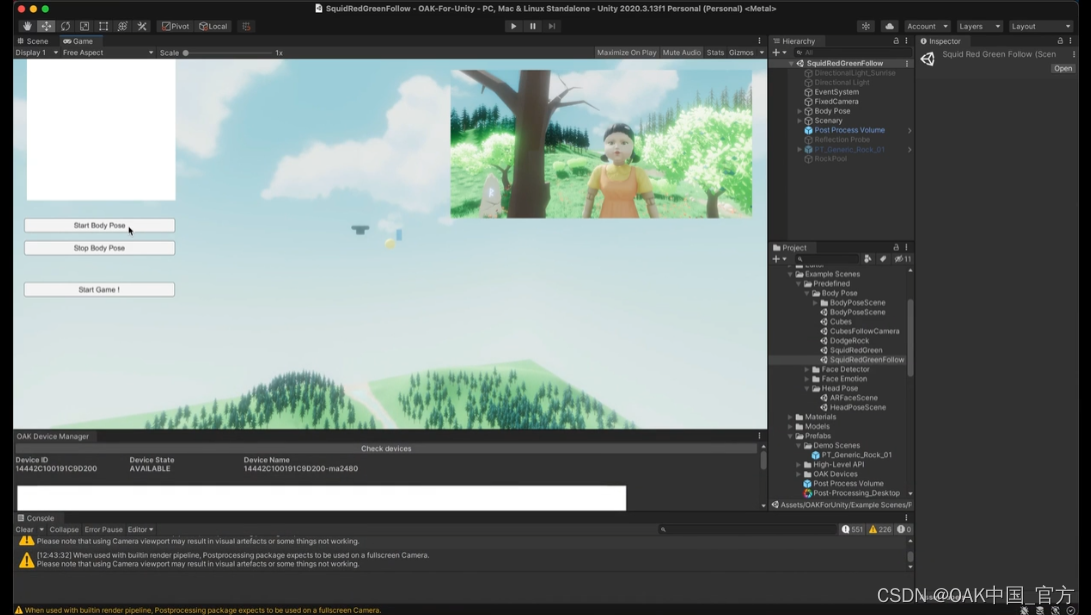Image resolution: width=1091 pixels, height=615 pixels.
Task: Open SquidRedGreenFollow scene options menu
Action: [x=907, y=63]
